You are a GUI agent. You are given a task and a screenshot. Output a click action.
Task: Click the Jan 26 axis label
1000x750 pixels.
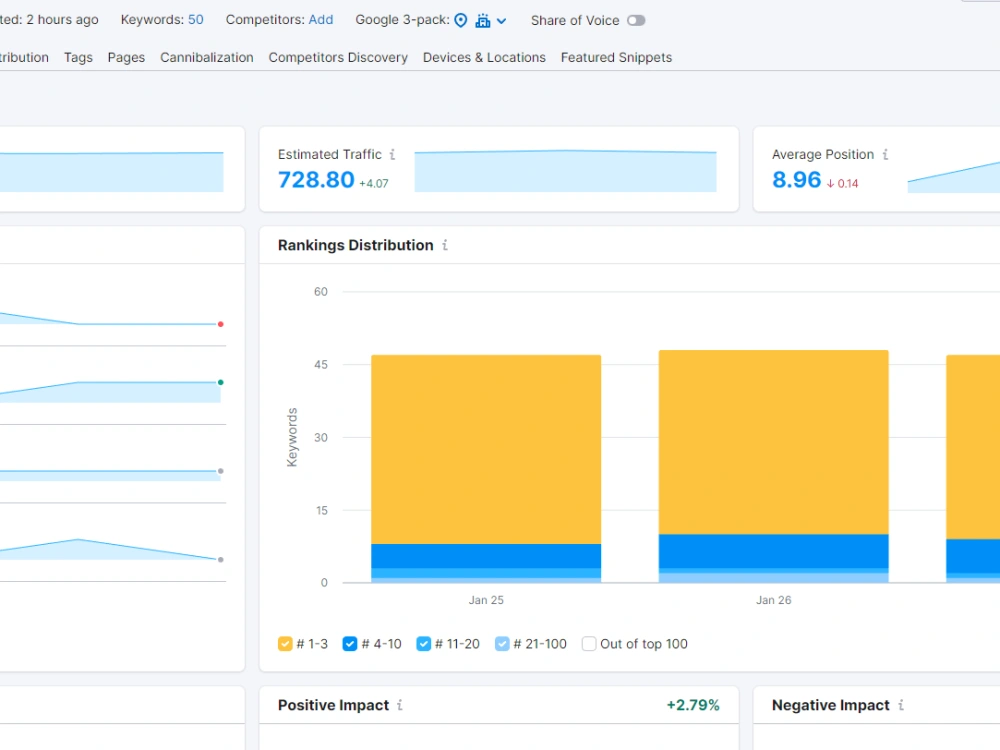774,600
